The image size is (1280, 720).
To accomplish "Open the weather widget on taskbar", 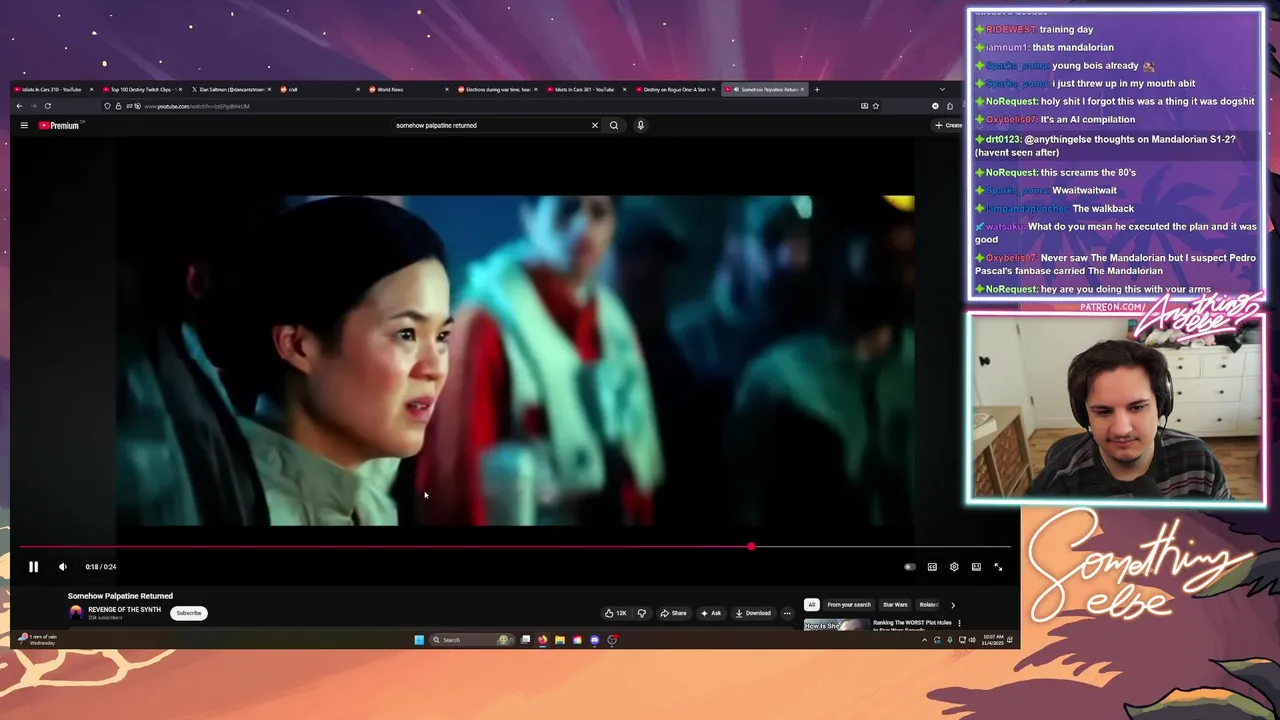I will [38, 639].
